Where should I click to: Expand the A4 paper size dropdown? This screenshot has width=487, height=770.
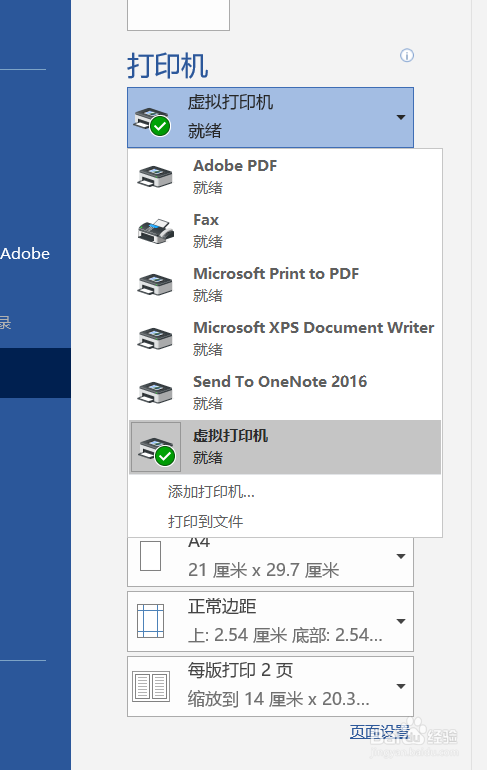click(x=401, y=556)
